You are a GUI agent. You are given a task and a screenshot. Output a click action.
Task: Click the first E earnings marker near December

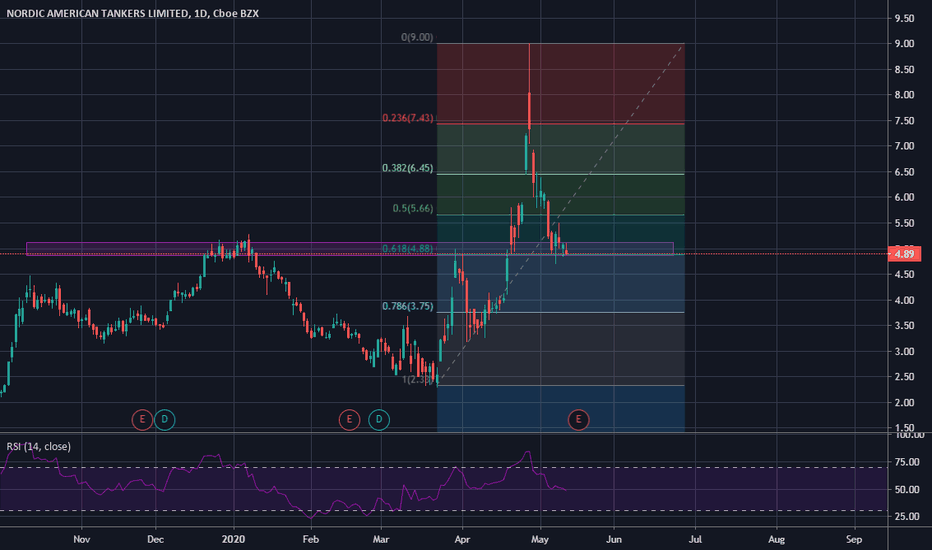[142, 419]
